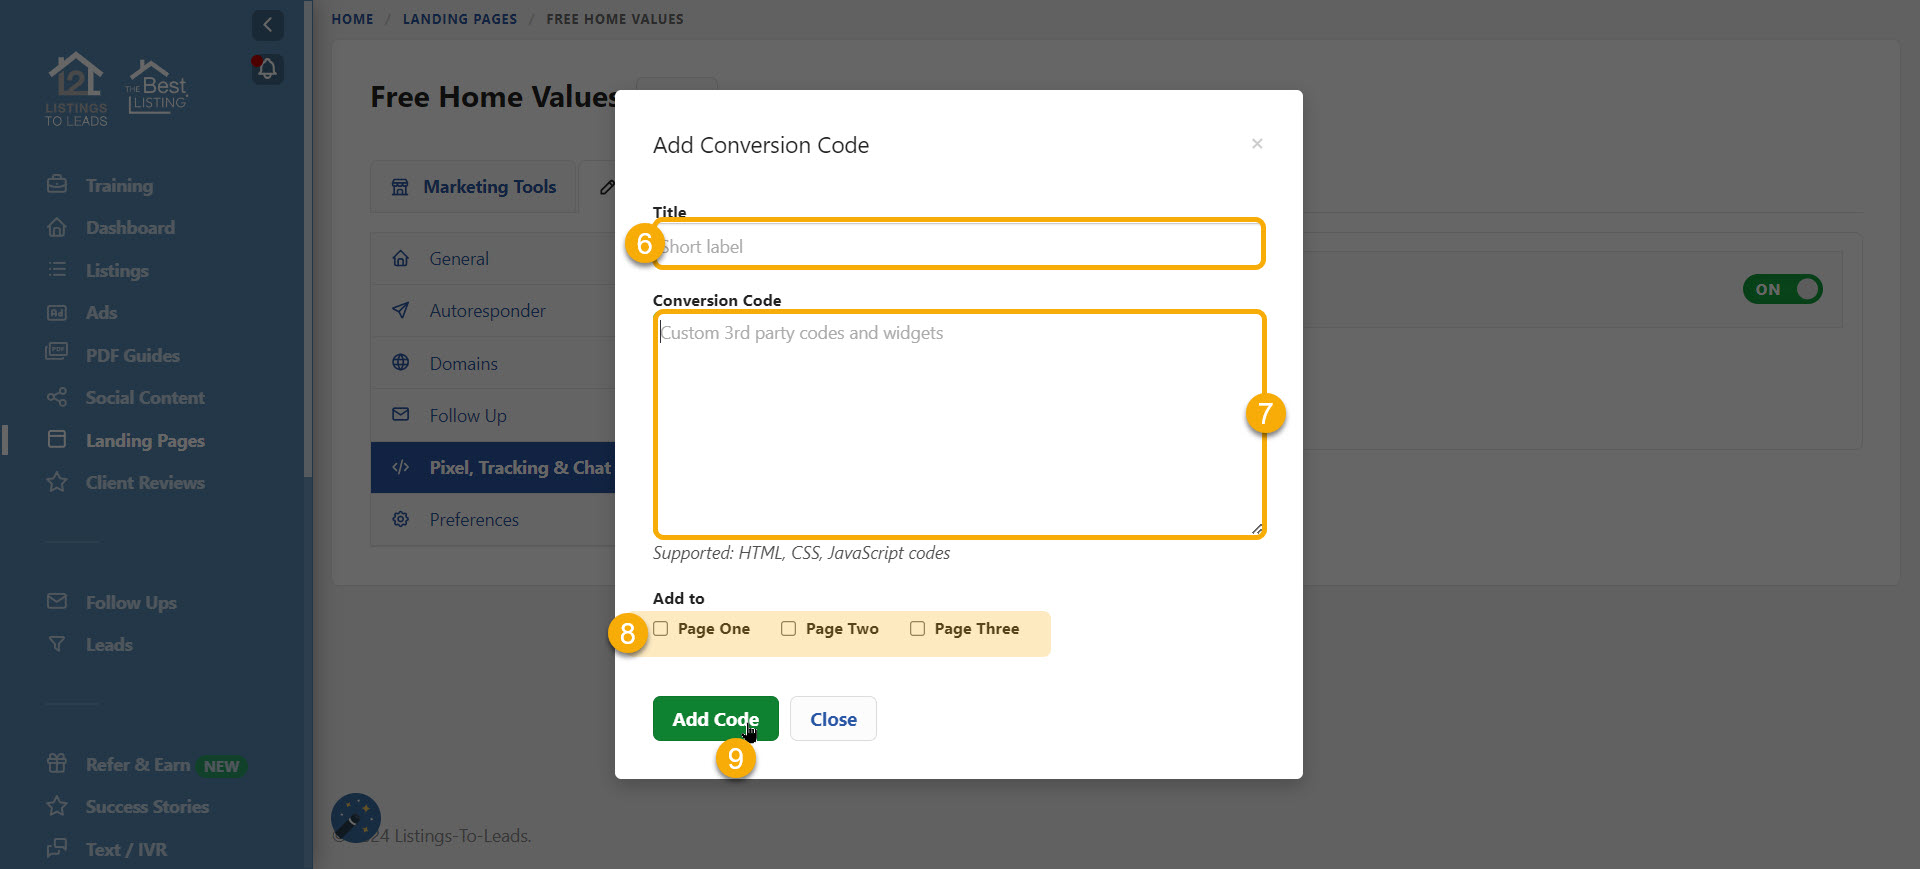The height and width of the screenshot is (869, 1920).
Task: Open Social Content share icon
Action: pyautogui.click(x=57, y=398)
